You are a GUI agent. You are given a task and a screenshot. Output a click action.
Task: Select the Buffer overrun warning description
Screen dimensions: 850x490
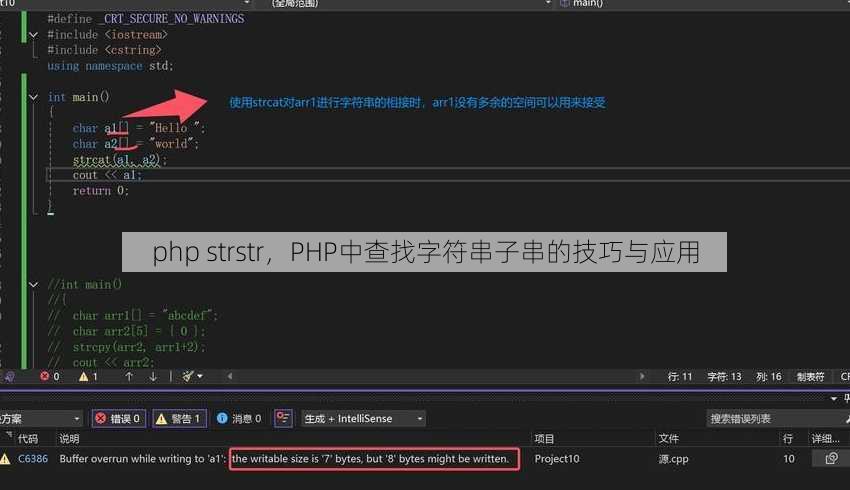[285, 459]
